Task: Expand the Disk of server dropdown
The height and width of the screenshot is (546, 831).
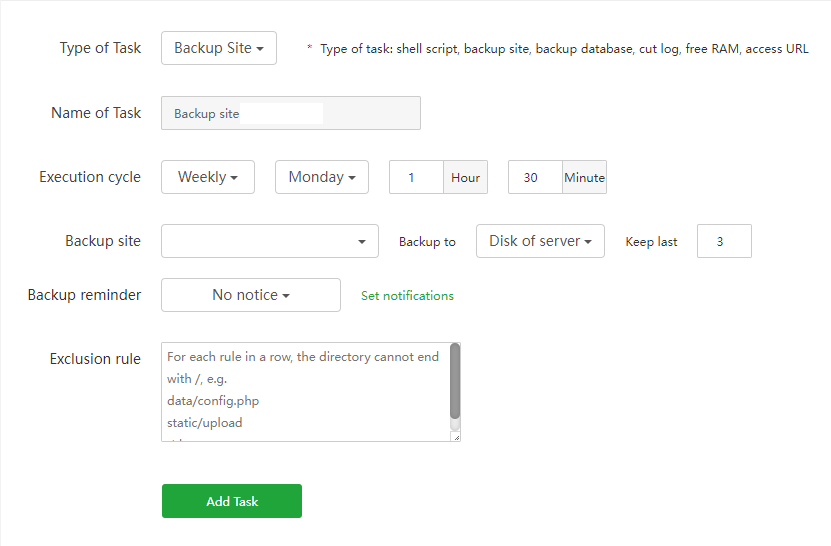Action: pyautogui.click(x=540, y=241)
